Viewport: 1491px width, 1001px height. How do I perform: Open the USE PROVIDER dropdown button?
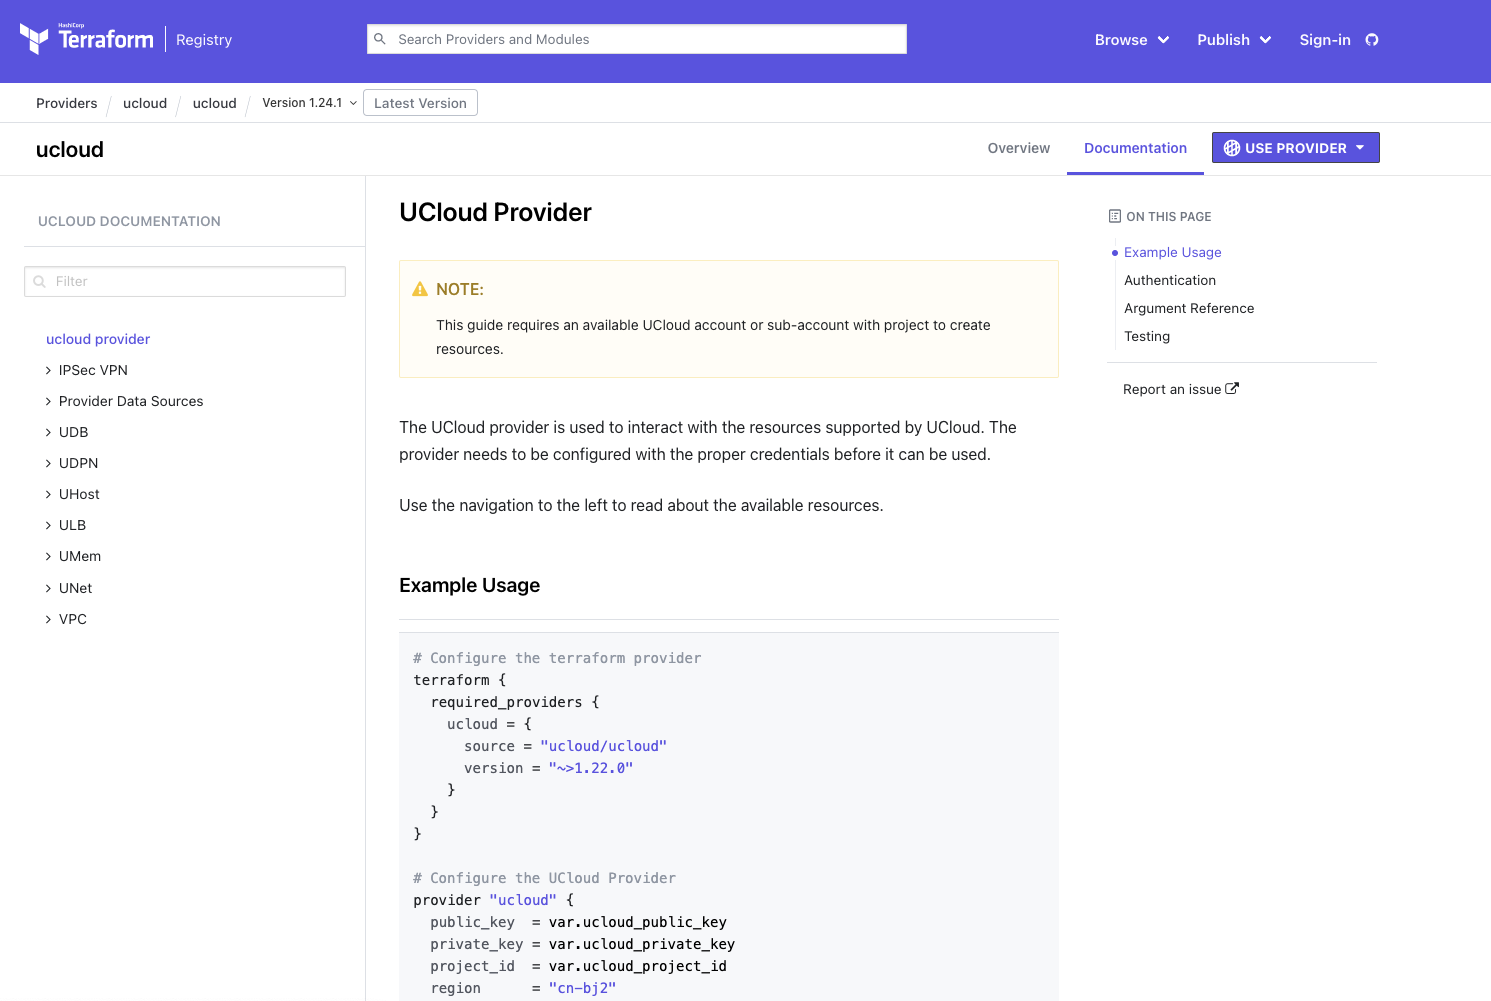1295,148
